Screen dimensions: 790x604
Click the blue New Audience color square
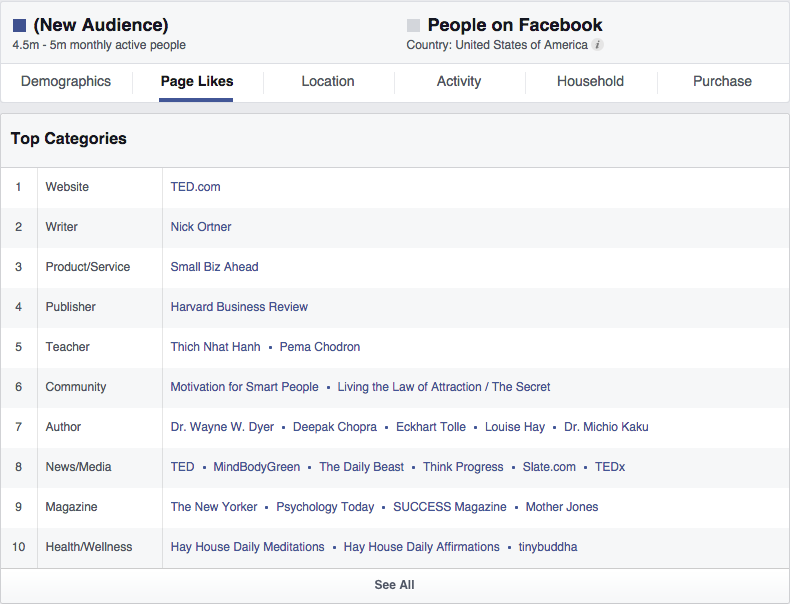click(19, 25)
